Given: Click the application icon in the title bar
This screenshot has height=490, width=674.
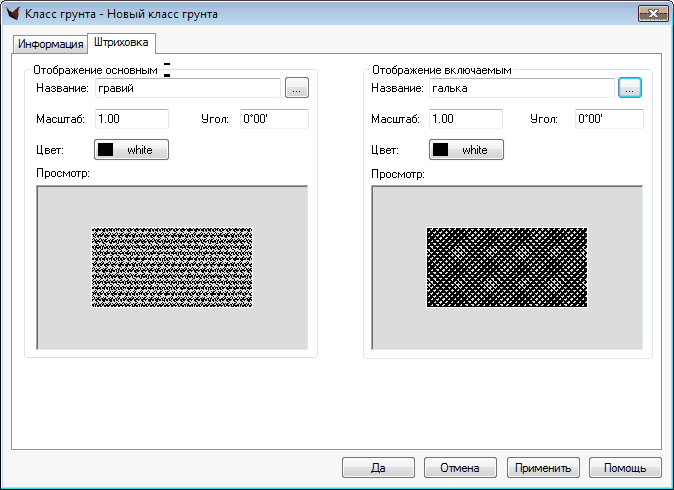Looking at the screenshot, I should pyautogui.click(x=14, y=14).
